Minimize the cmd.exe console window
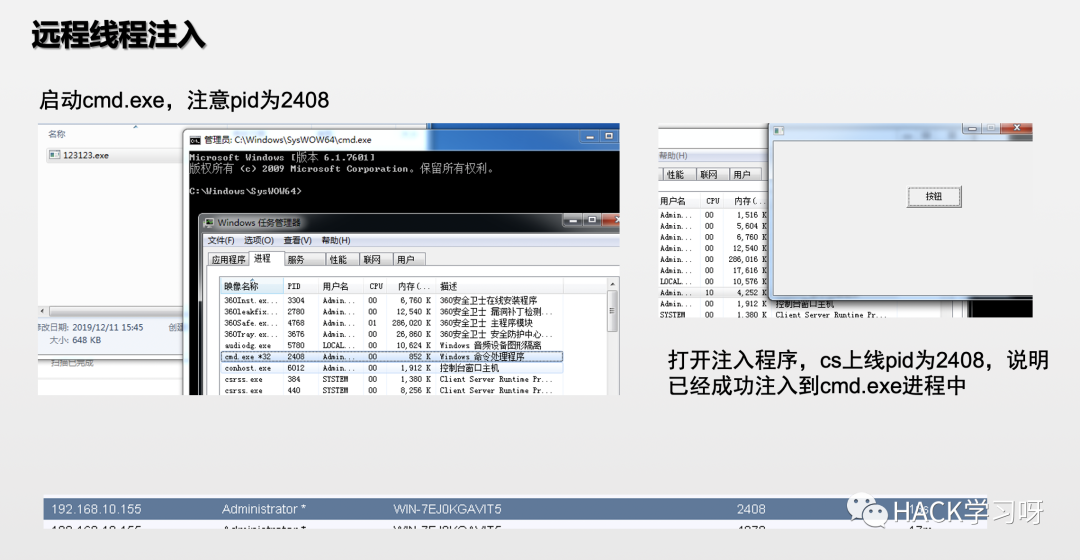Screen dimensions: 1080x560 pos(590,137)
